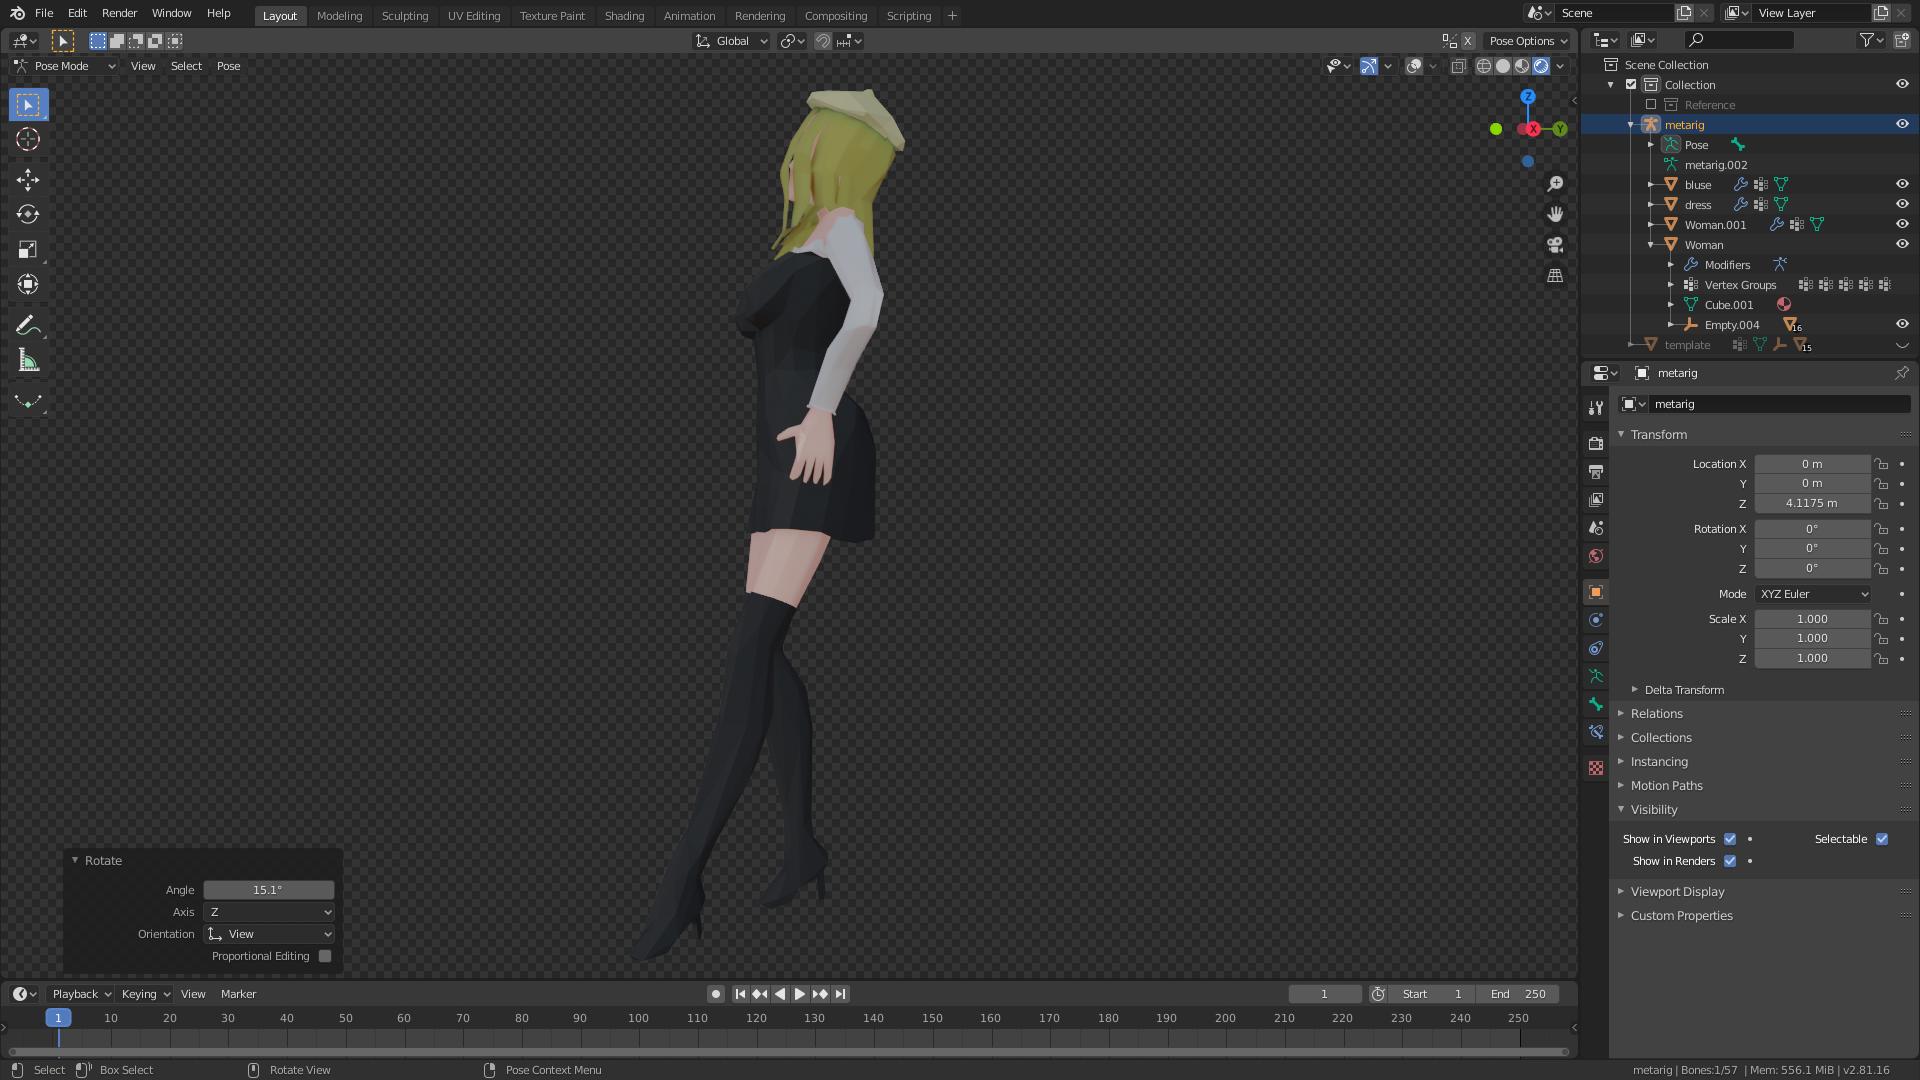This screenshot has width=1920, height=1080.
Task: Select the Annotate tool
Action: 28,326
